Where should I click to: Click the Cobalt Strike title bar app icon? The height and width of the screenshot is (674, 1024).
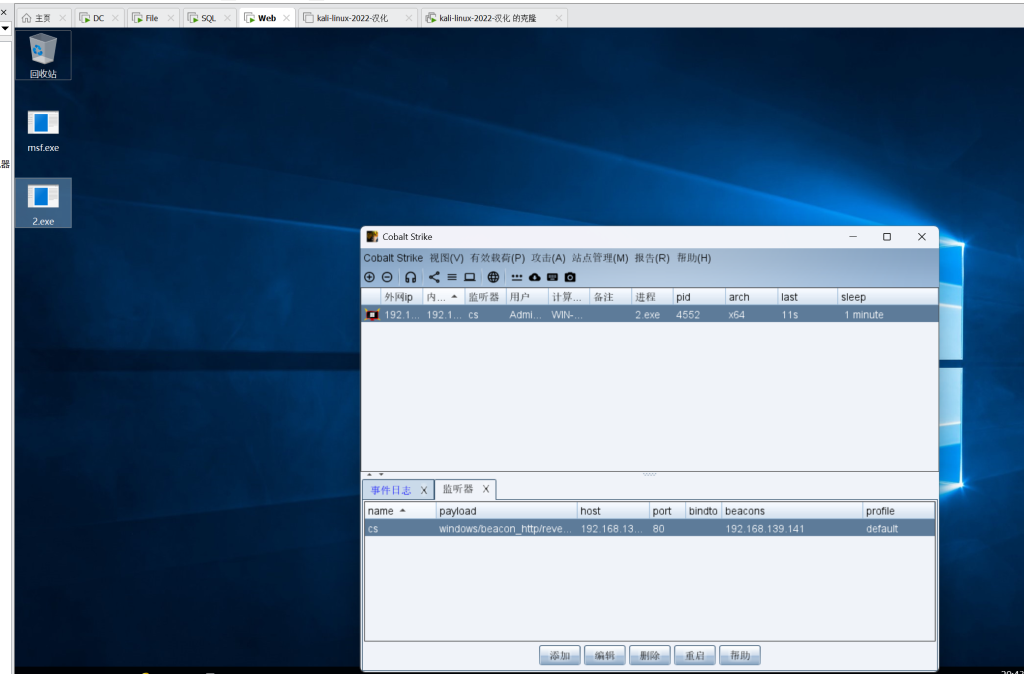click(x=372, y=236)
